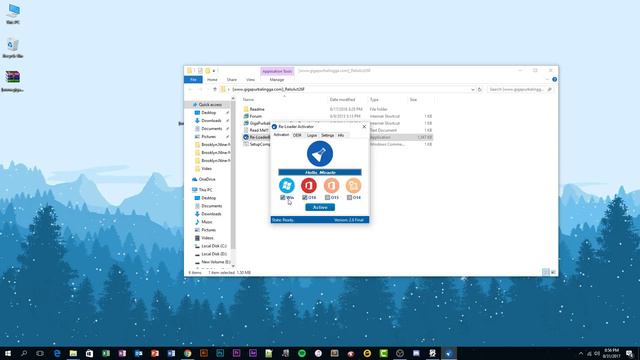Click the red Office 2016 icon
The height and width of the screenshot is (360, 640).
click(309, 185)
